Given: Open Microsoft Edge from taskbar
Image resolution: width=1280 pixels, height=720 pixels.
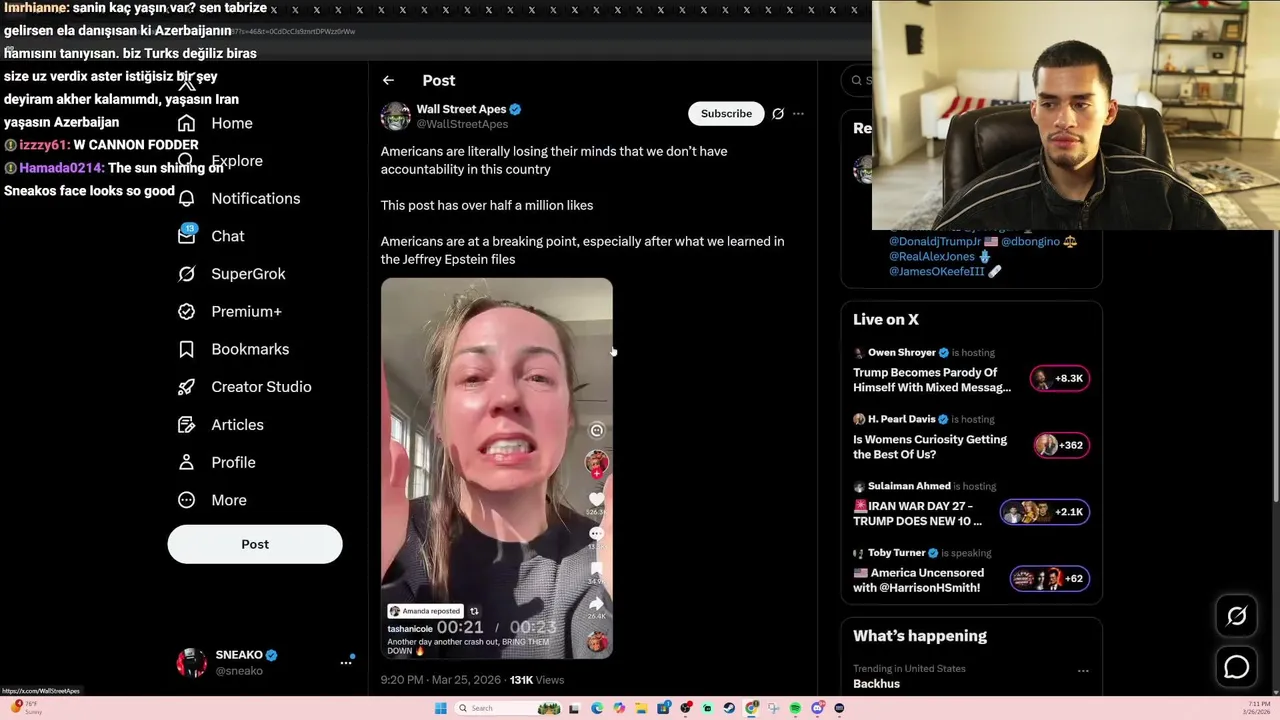Looking at the screenshot, I should (597, 708).
